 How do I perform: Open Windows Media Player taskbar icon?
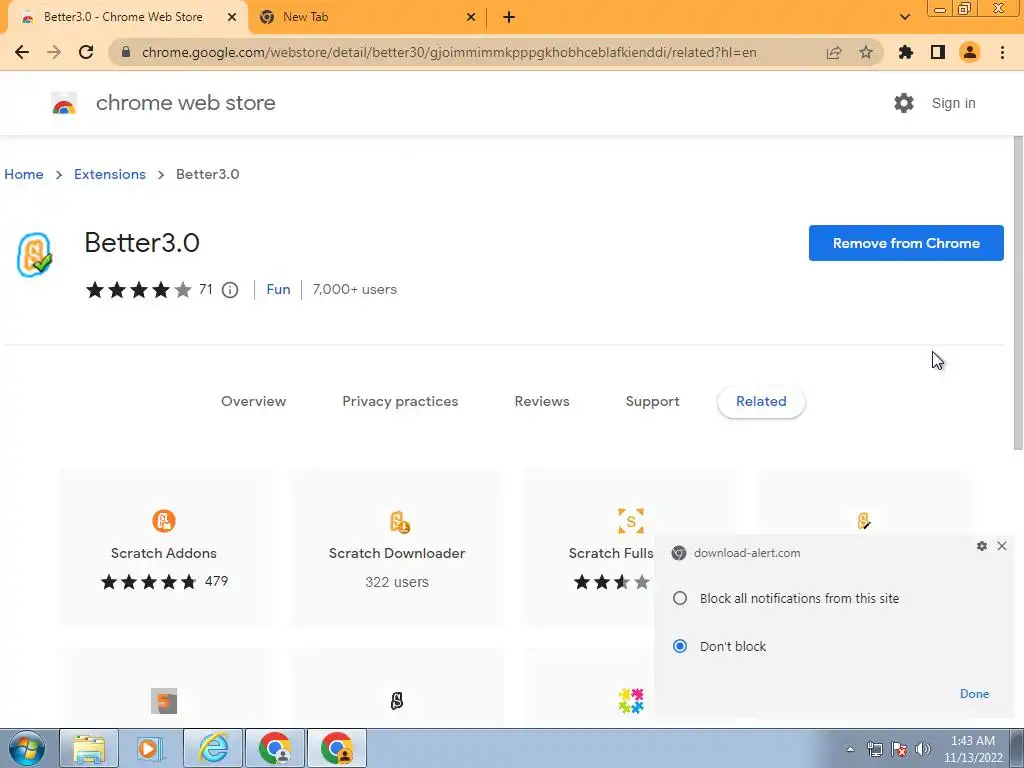[x=150, y=748]
